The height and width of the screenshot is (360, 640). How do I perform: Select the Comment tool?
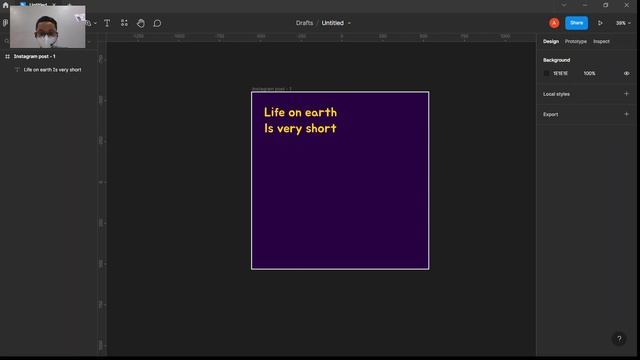pos(157,23)
